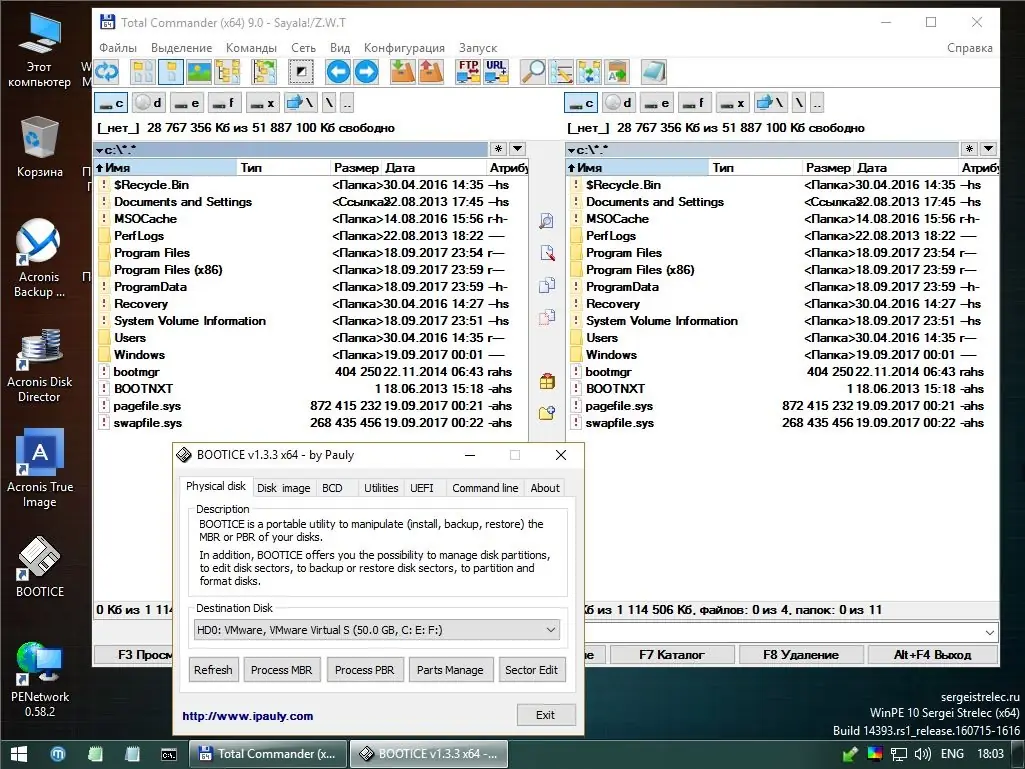Switch to BCD tab in BOOTICE
Viewport: 1025px width, 769px height.
click(x=332, y=488)
